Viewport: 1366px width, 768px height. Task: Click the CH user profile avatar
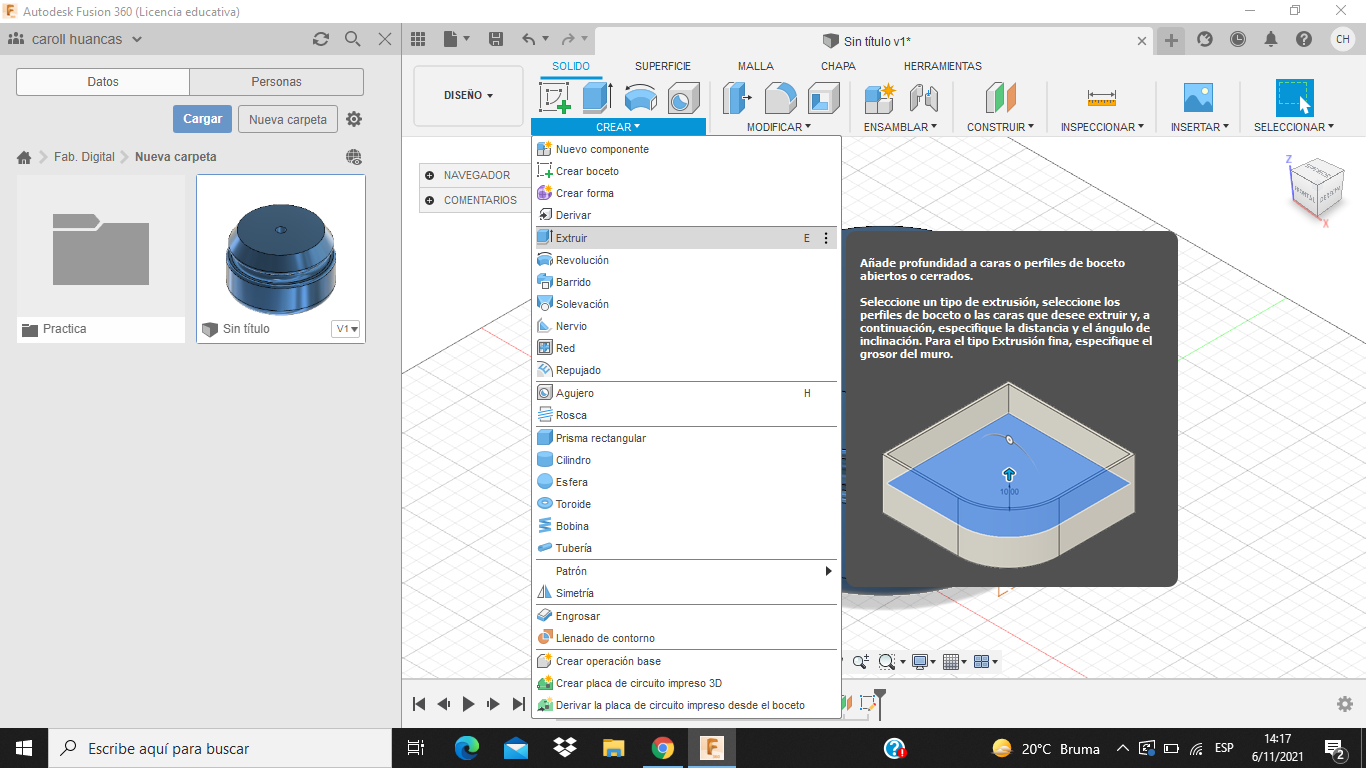point(1343,39)
